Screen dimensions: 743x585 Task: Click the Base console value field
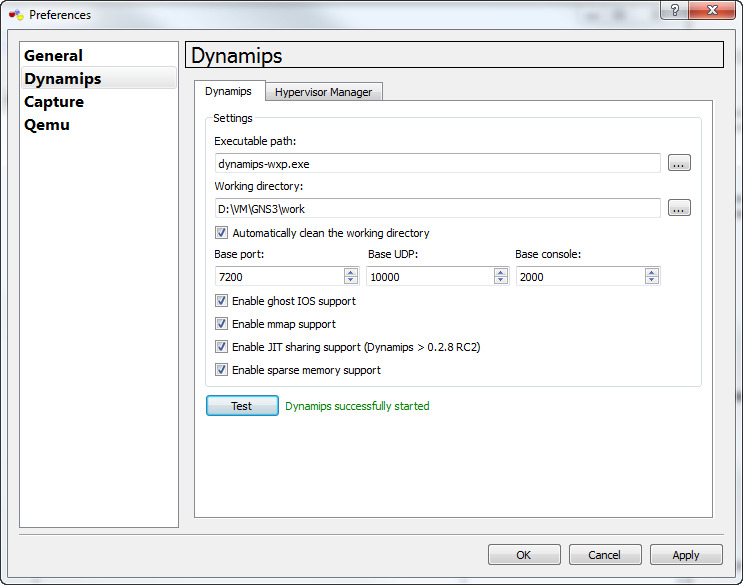(580, 277)
